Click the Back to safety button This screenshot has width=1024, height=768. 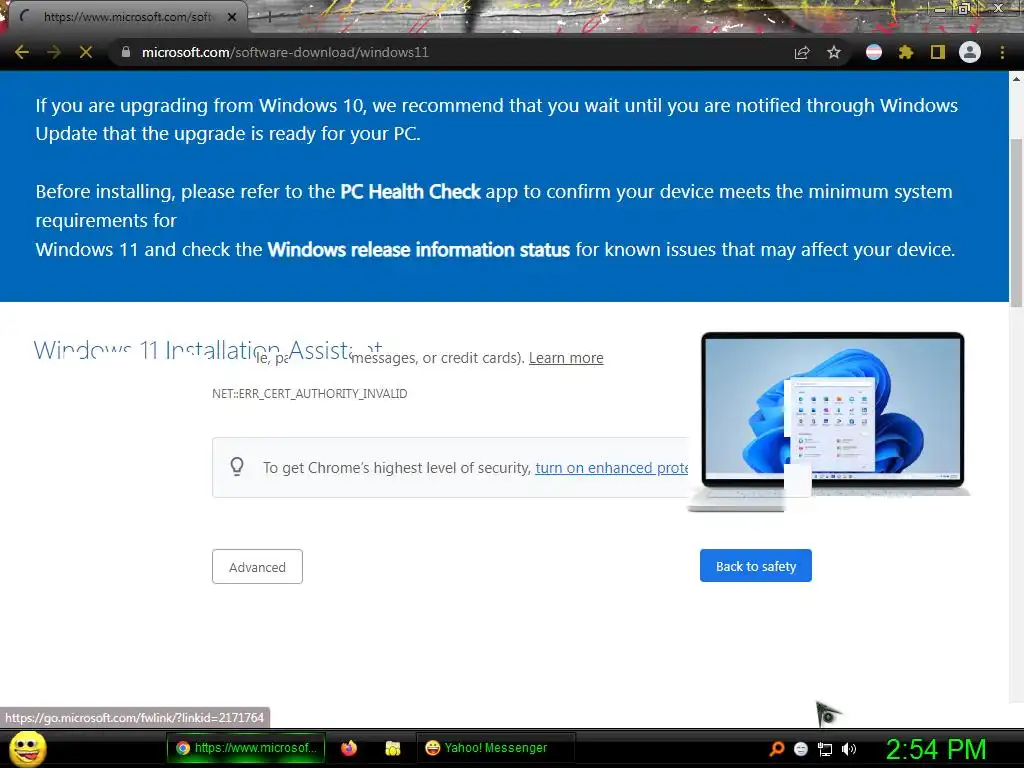pyautogui.click(x=756, y=566)
